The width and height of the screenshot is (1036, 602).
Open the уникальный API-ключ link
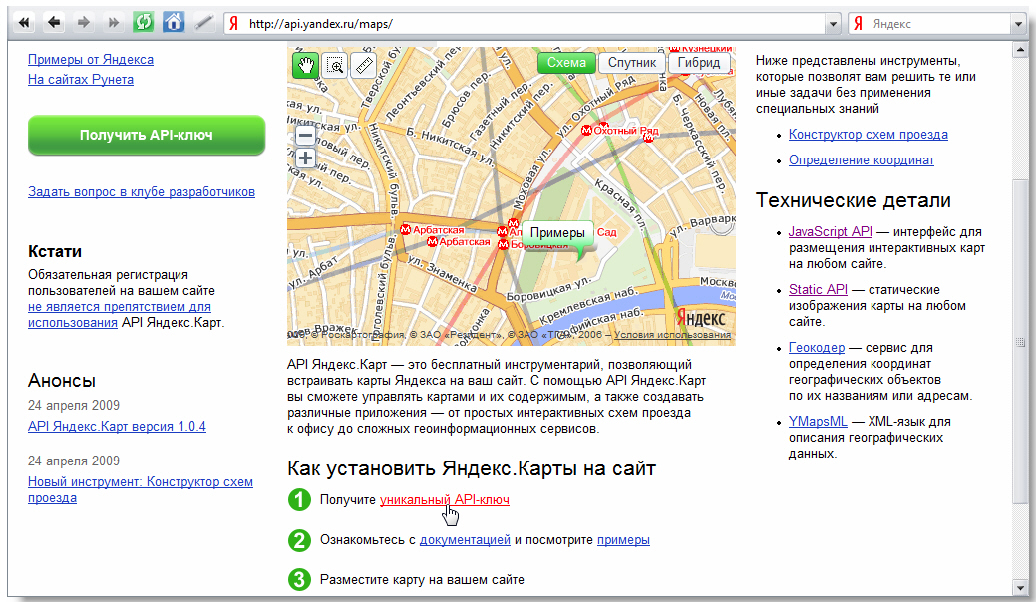pyautogui.click(x=444, y=499)
